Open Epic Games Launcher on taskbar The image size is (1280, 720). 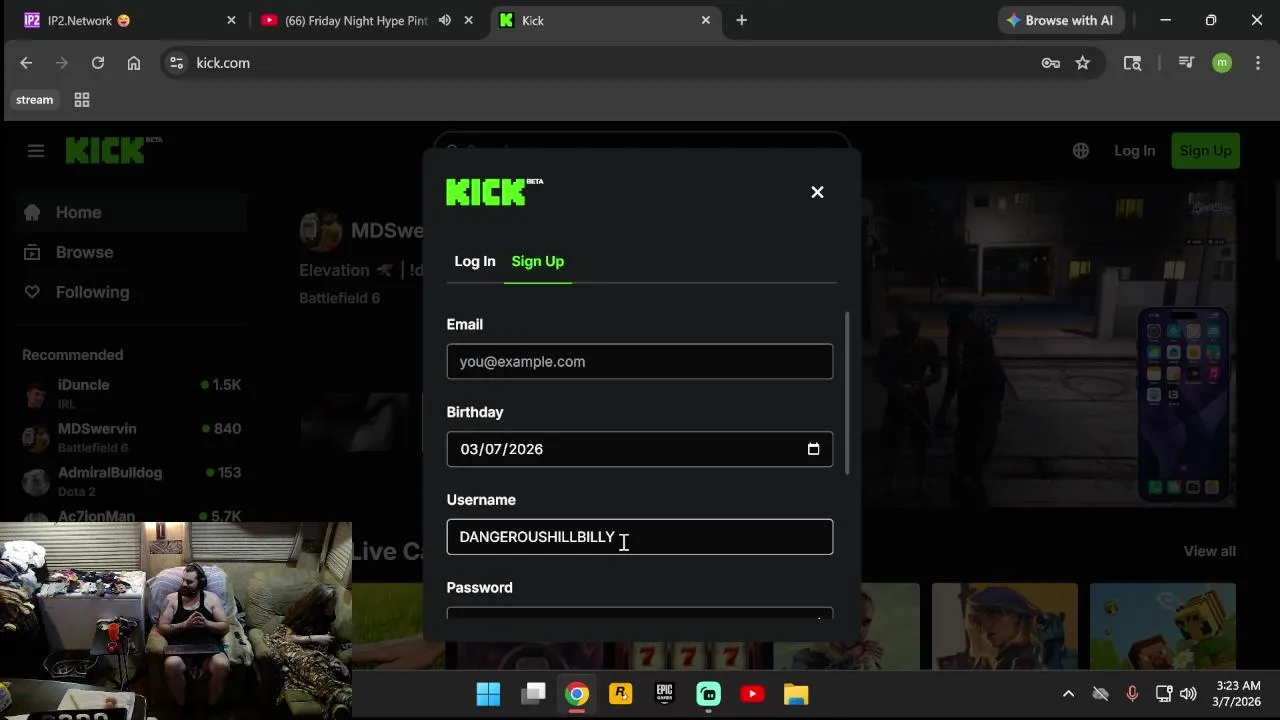(664, 694)
